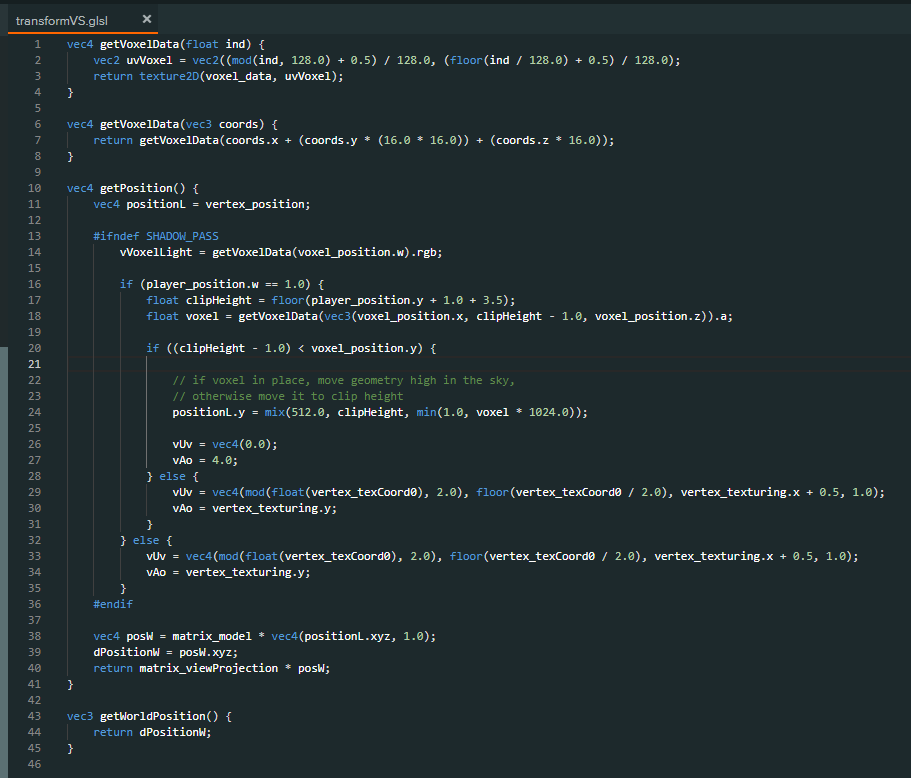Place cursor on empty line 21
The image size is (911, 778).
[x=488, y=364]
